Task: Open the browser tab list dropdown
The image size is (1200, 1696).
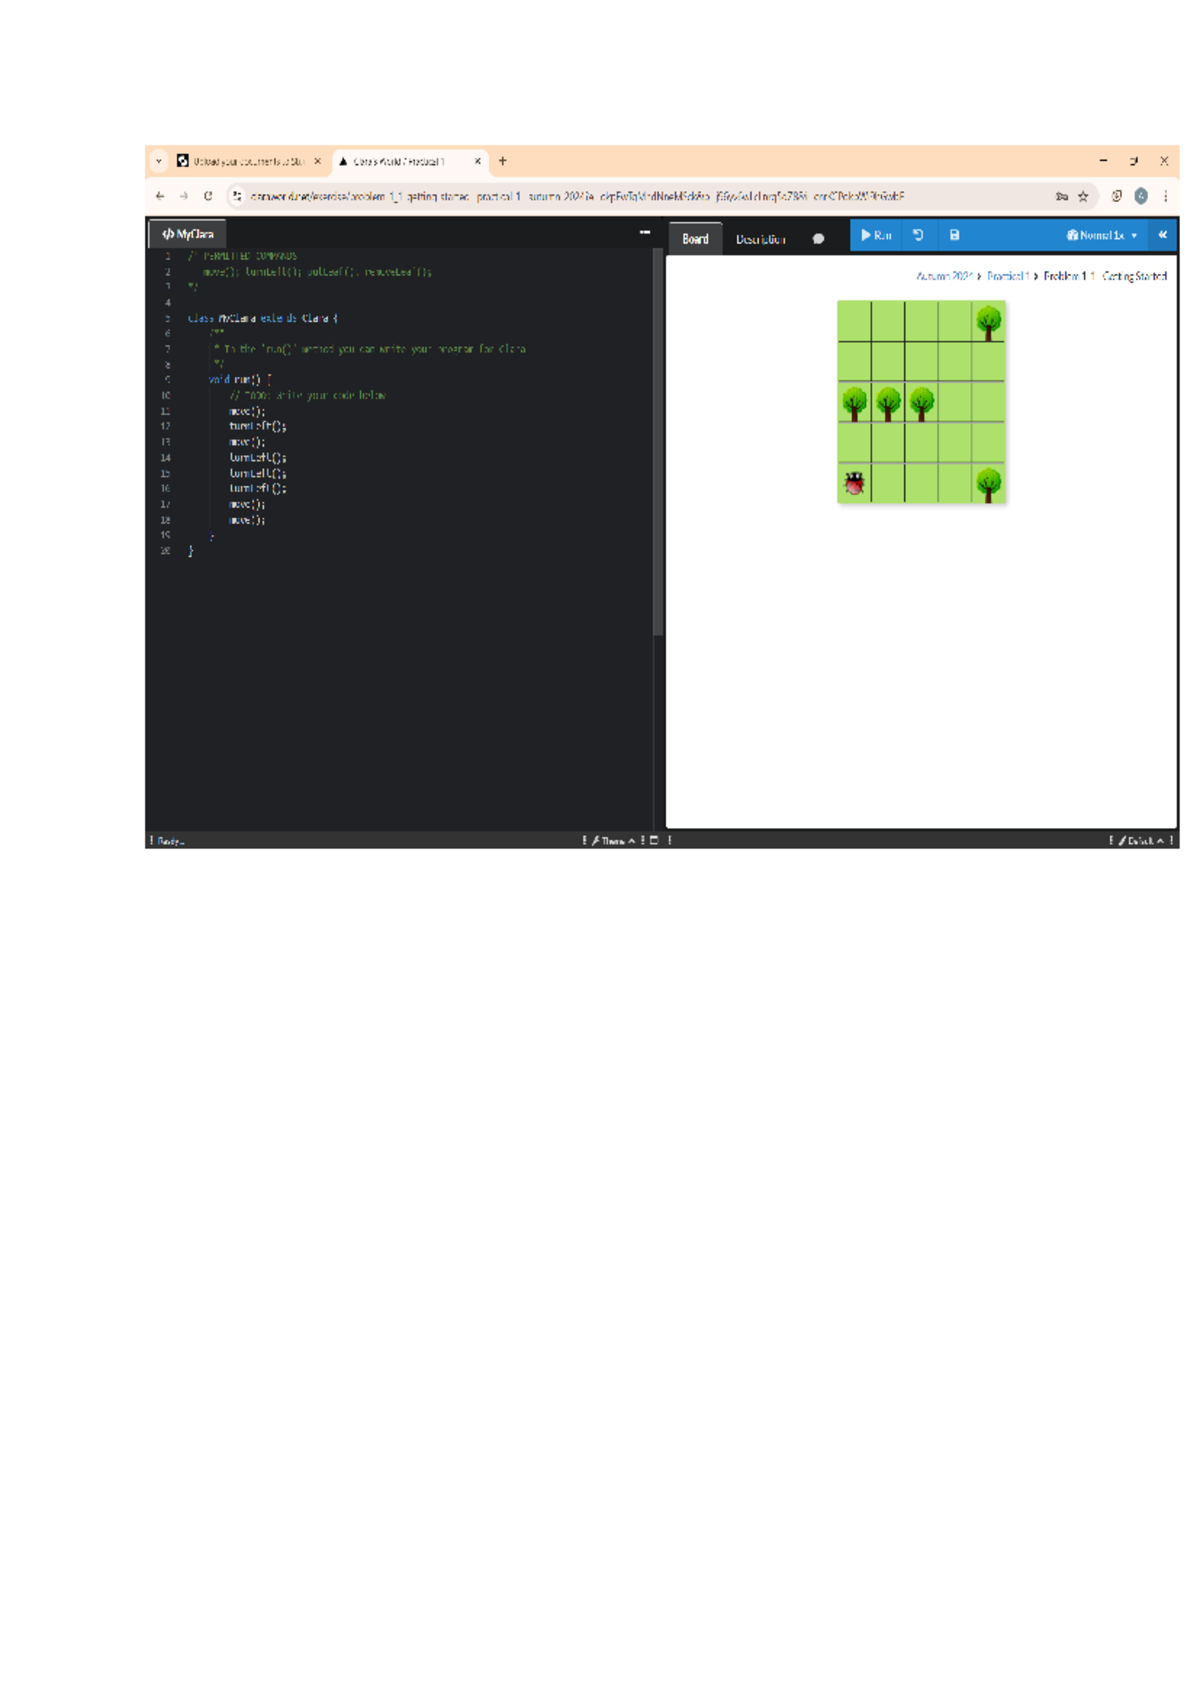Action: tap(159, 161)
